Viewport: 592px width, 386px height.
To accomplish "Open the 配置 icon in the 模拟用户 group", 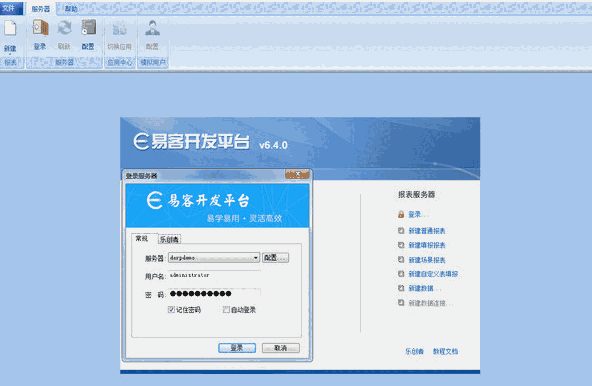I will 152,28.
